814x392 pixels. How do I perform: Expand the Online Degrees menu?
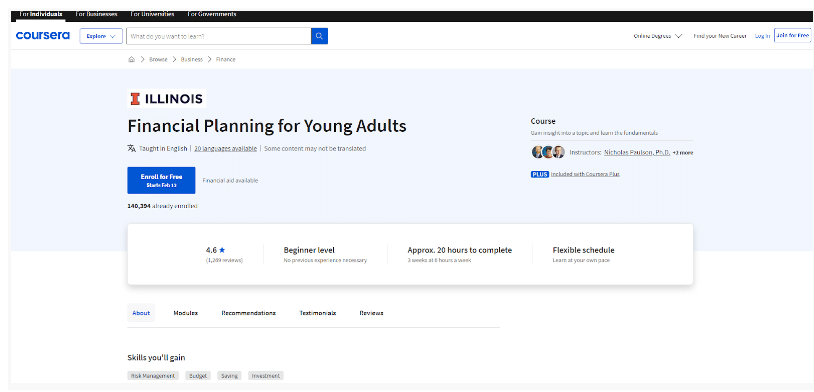658,36
